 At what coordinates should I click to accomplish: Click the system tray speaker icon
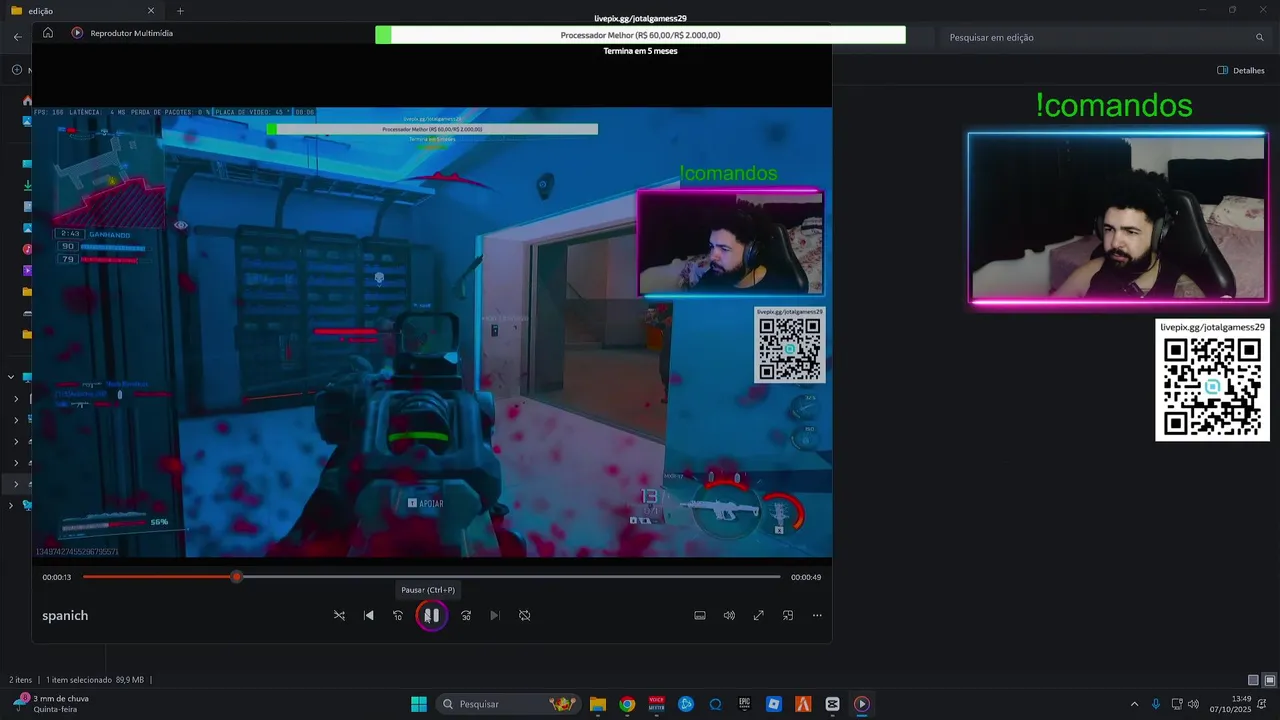[x=1193, y=704]
